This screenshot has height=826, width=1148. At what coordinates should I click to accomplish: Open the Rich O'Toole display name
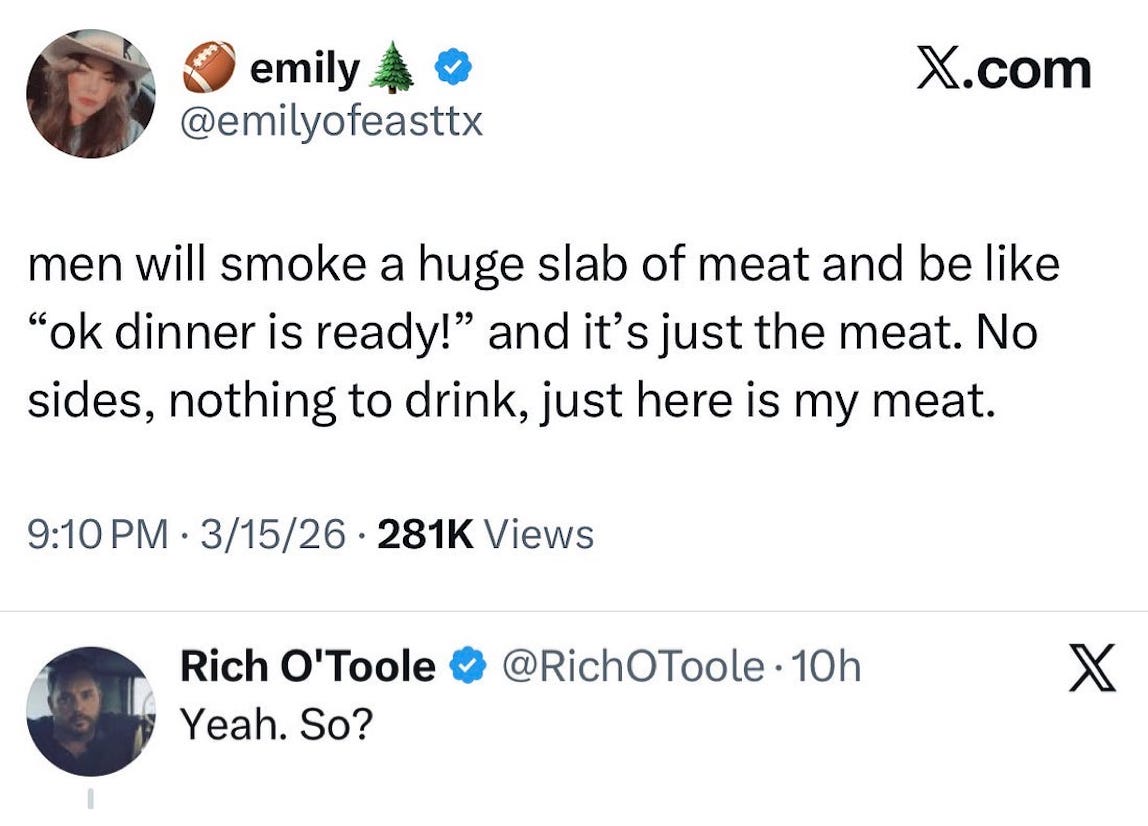click(x=307, y=666)
